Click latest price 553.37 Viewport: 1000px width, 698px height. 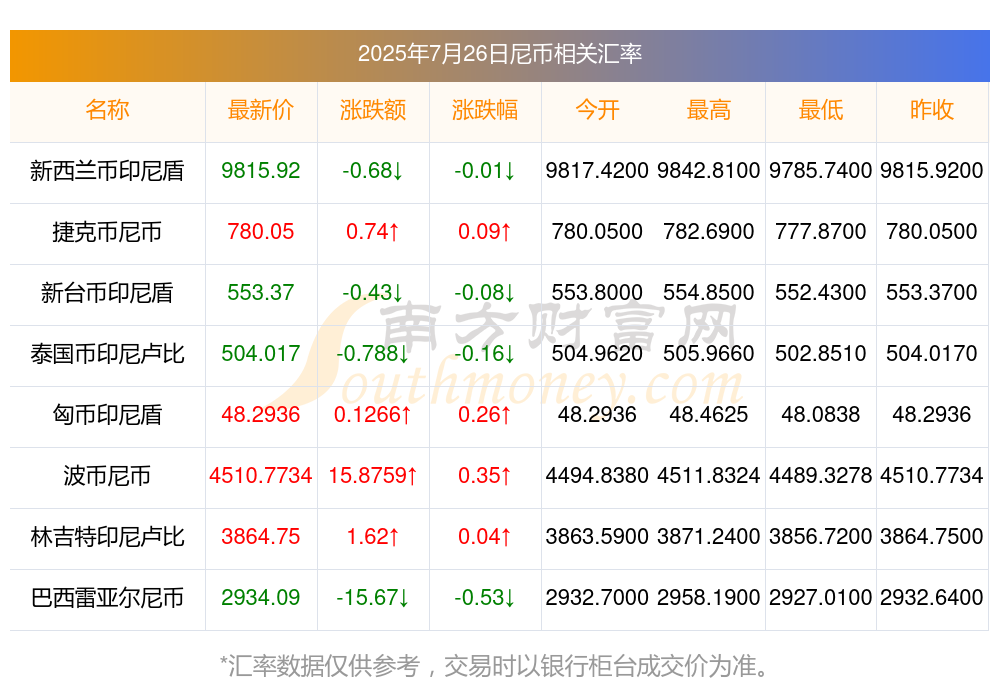pos(261,292)
